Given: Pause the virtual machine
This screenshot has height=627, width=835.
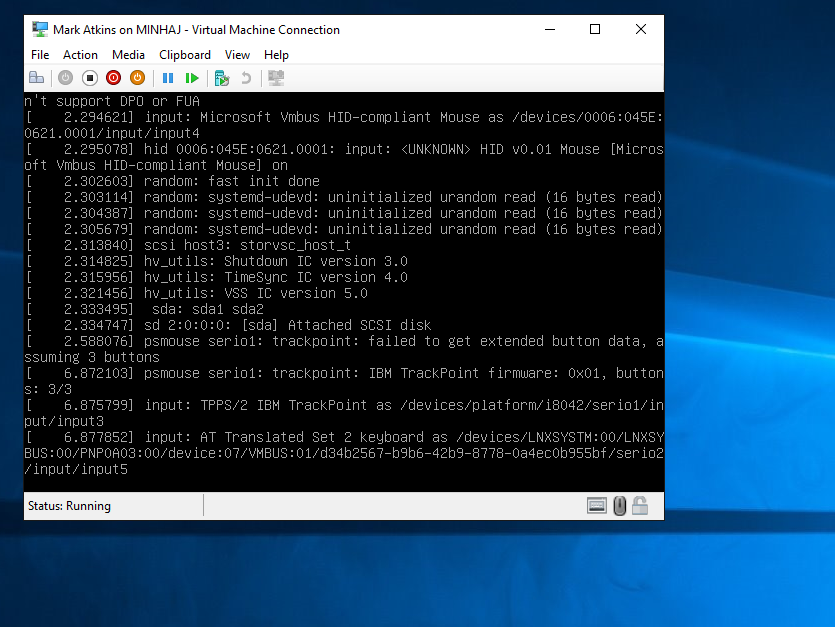Looking at the screenshot, I should coord(168,78).
